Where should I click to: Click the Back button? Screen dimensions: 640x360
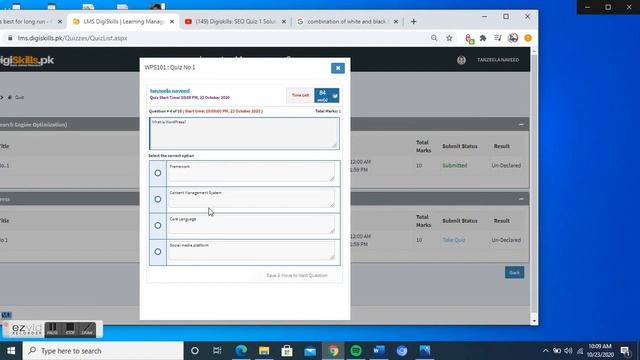[x=514, y=273]
